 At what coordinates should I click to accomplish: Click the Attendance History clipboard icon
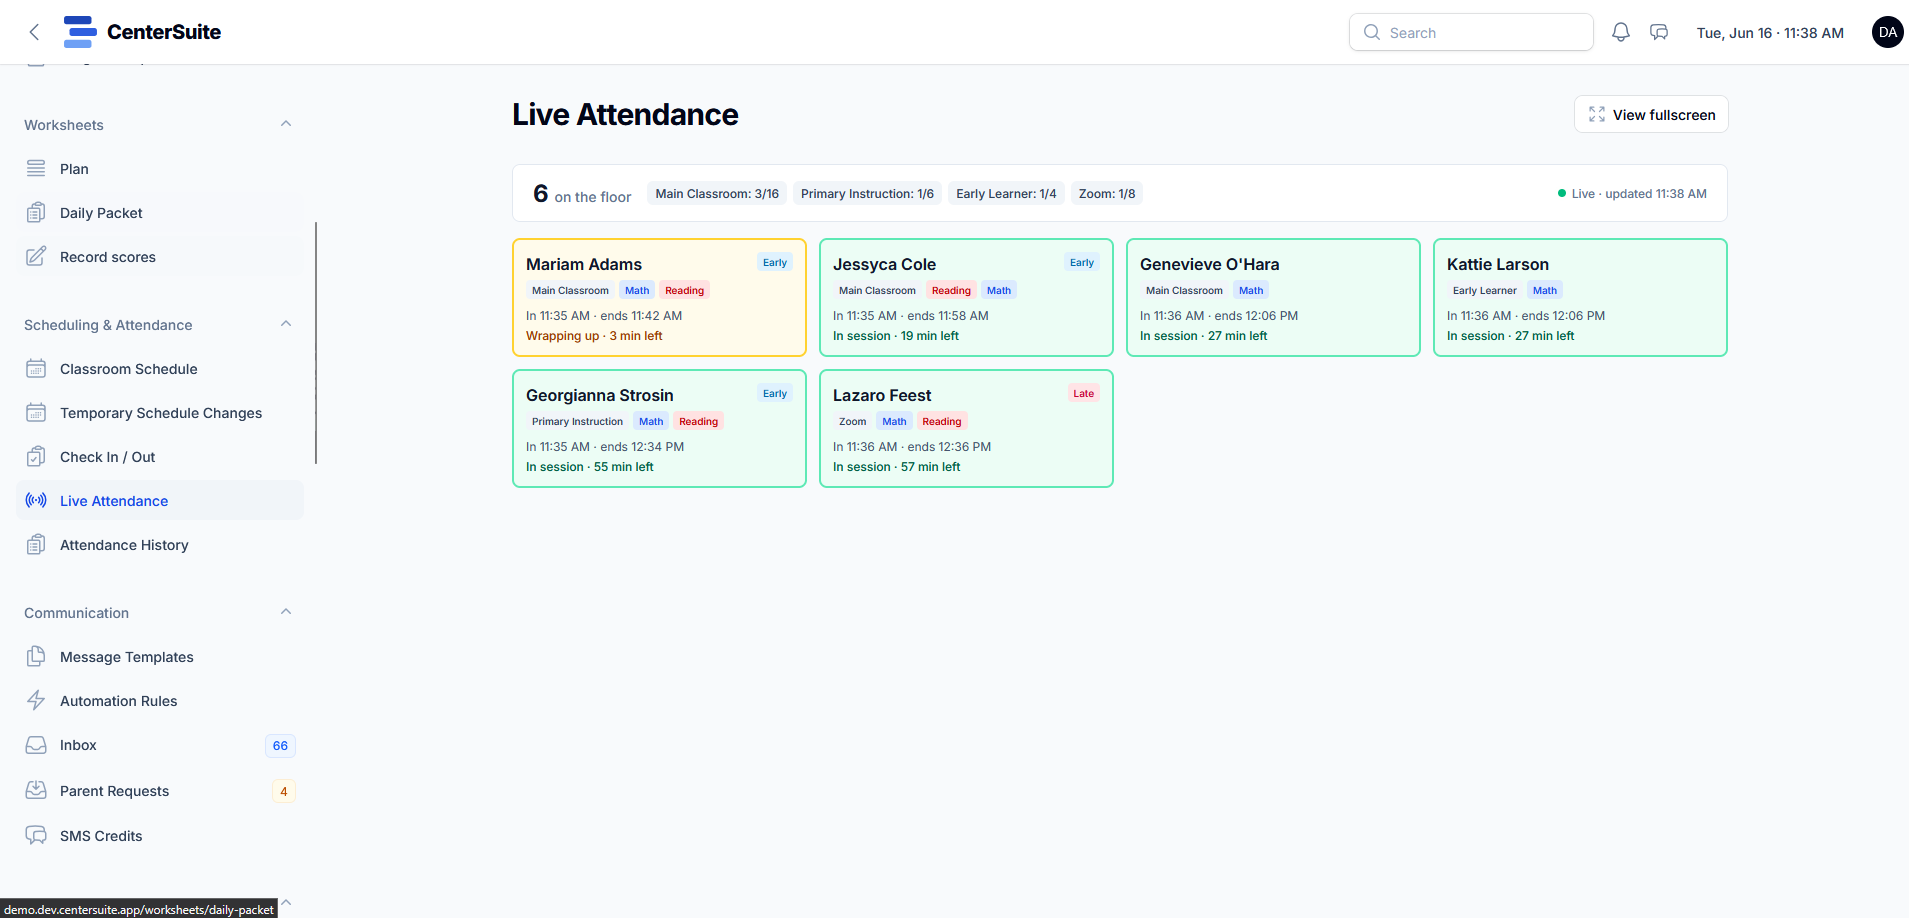click(36, 544)
